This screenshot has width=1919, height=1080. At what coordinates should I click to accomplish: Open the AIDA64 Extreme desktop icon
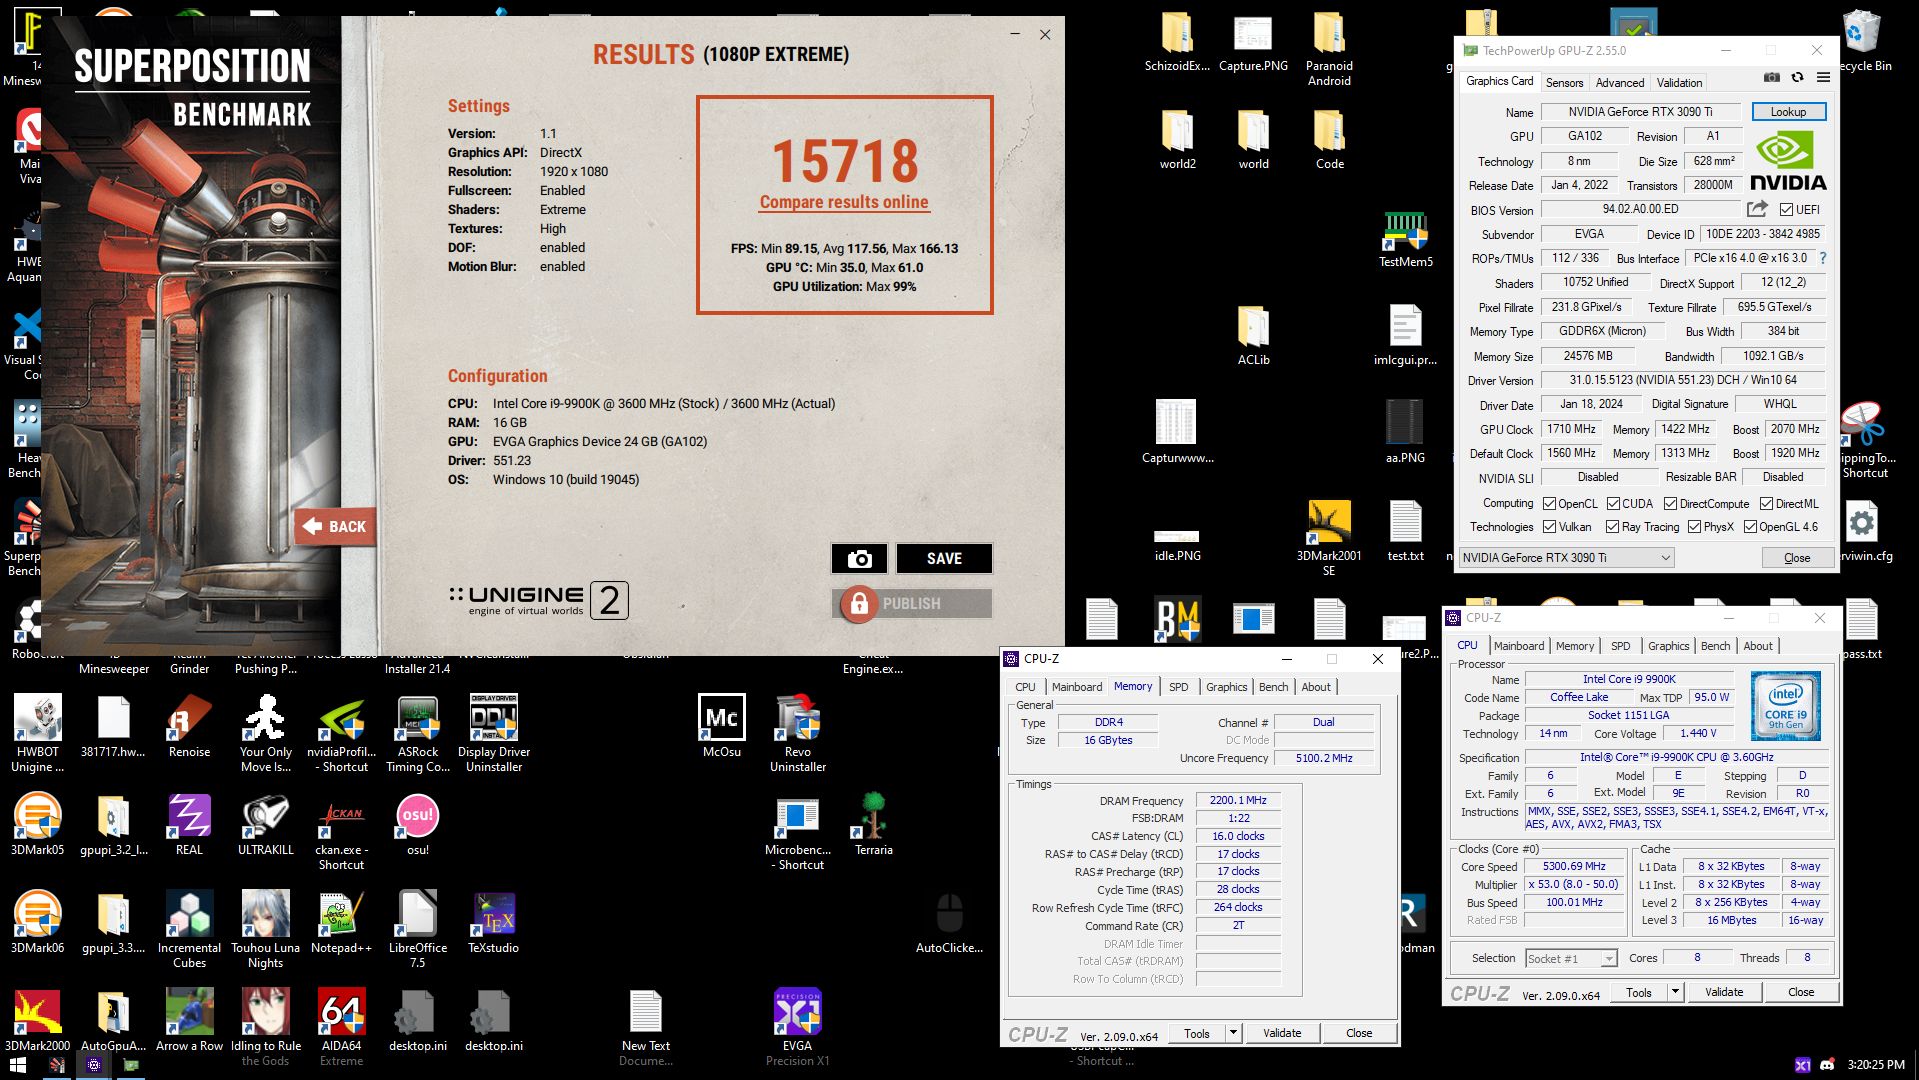click(342, 1028)
